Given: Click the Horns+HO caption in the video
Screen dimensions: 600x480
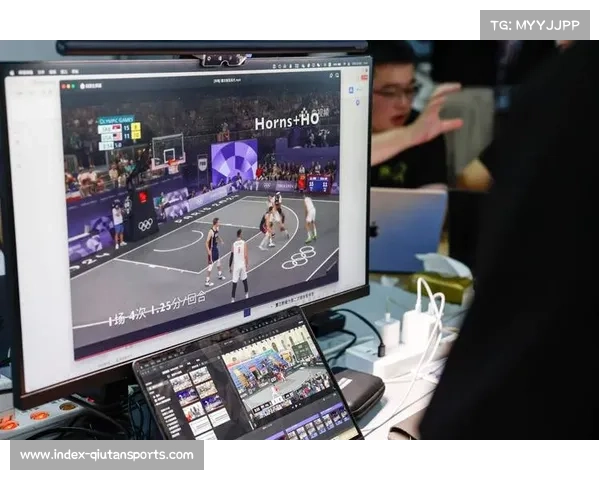Looking at the screenshot, I should coord(286,120).
